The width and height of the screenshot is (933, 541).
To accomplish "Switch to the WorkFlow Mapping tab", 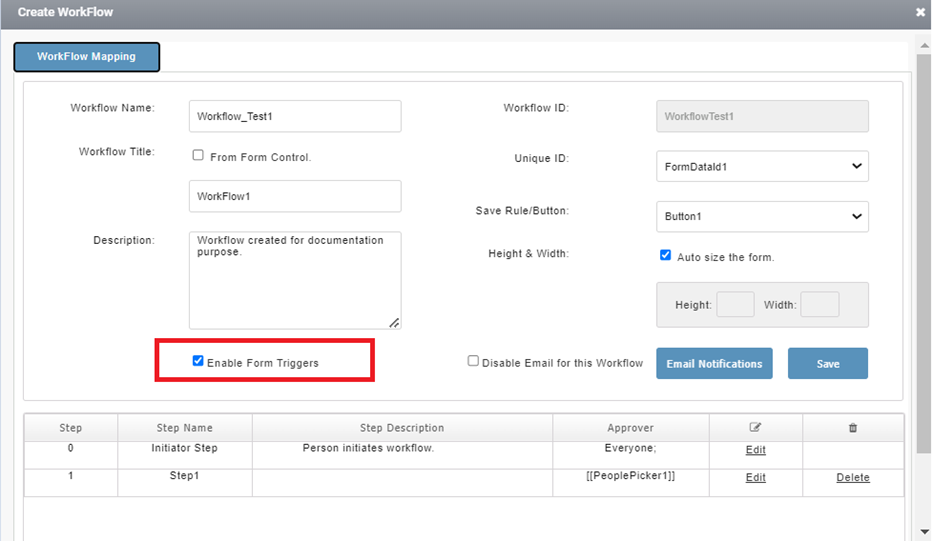I will click(x=87, y=57).
